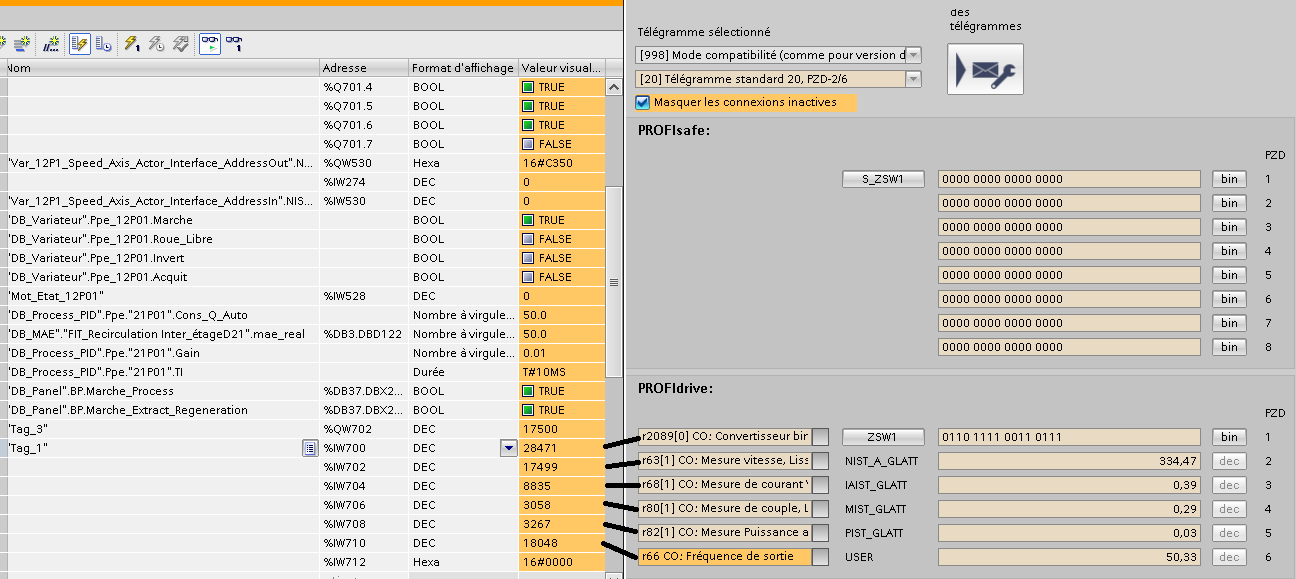Open the '[998] Mode compatibilité' dropdown

(x=913, y=55)
